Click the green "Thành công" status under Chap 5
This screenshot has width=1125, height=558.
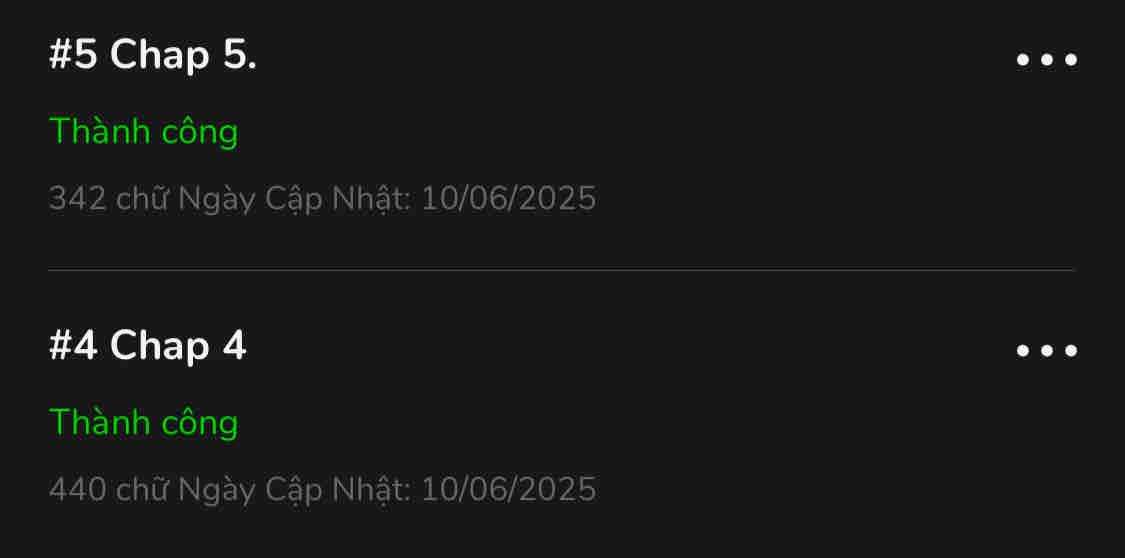[143, 131]
